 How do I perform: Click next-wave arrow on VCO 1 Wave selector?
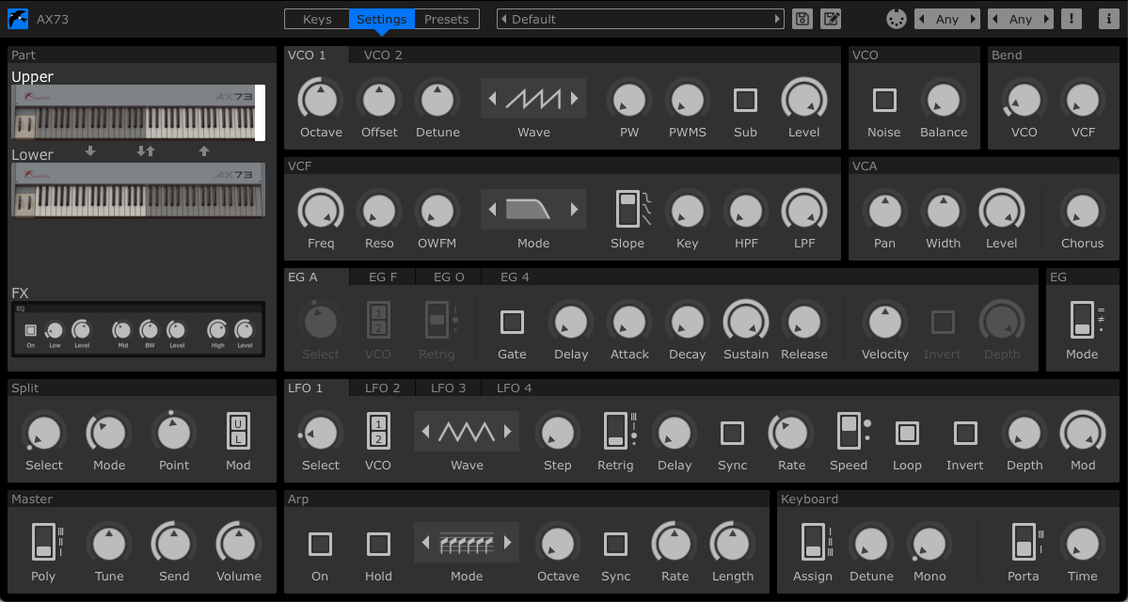pyautogui.click(x=572, y=100)
